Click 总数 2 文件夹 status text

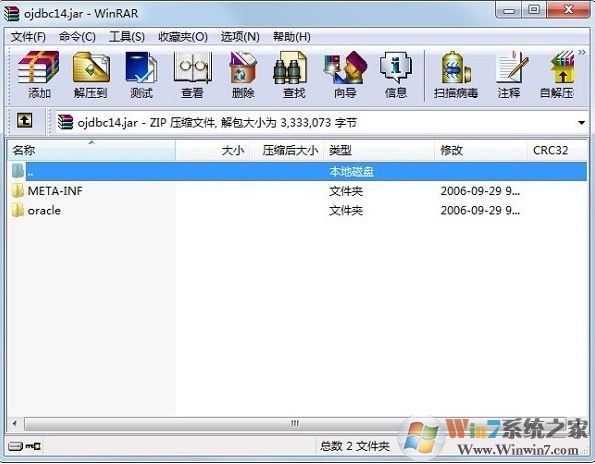355,446
